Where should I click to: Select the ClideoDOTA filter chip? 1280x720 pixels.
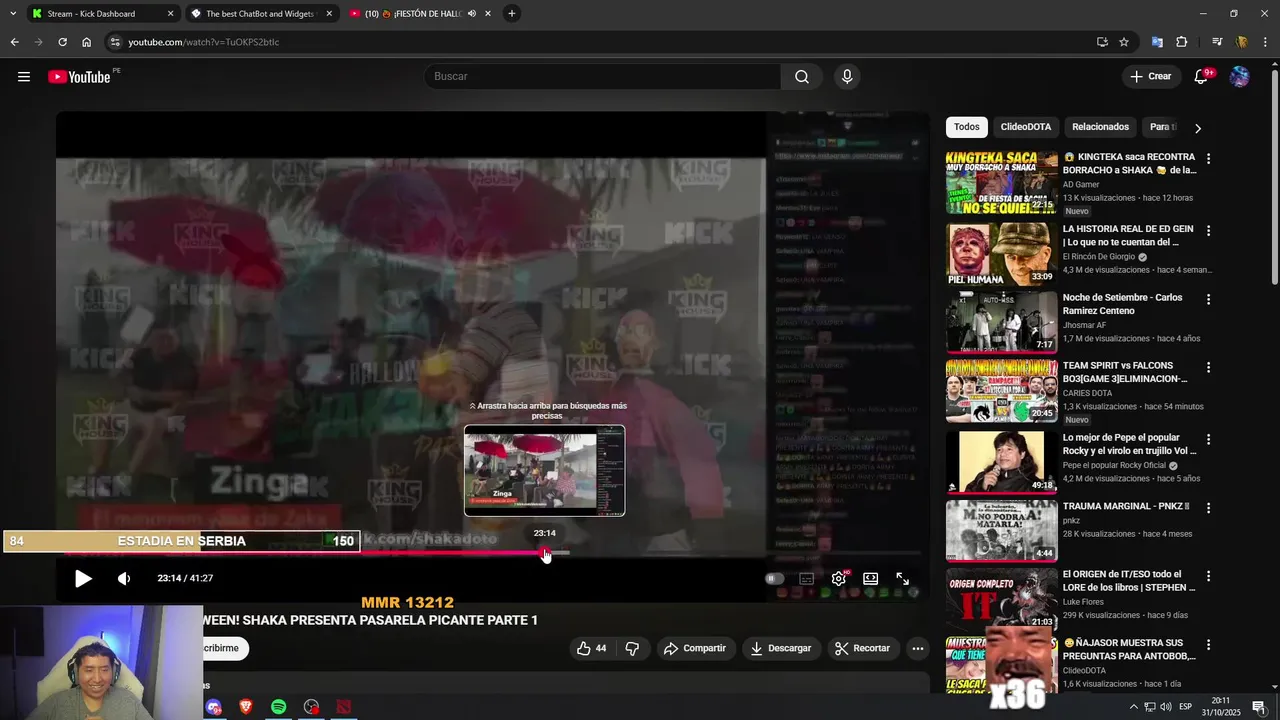[1025, 127]
